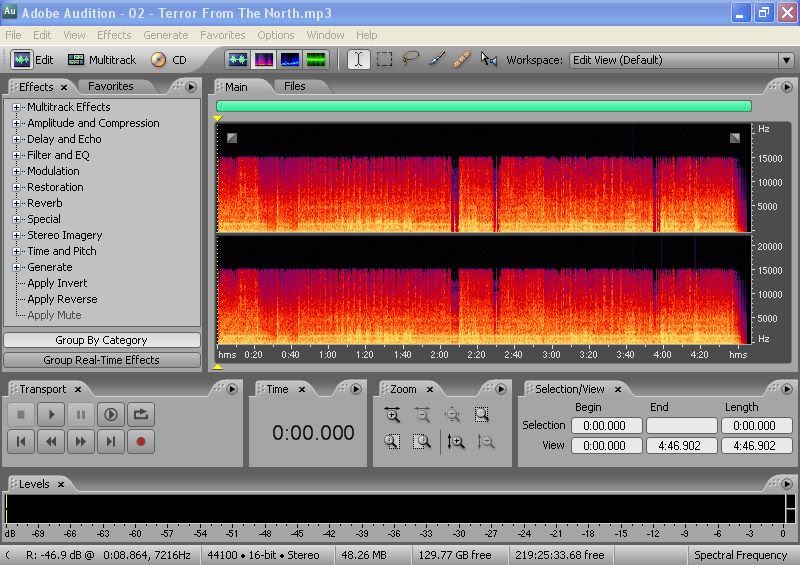Expand Stereo Imagery category
This screenshot has width=800, height=565.
coord(16,235)
